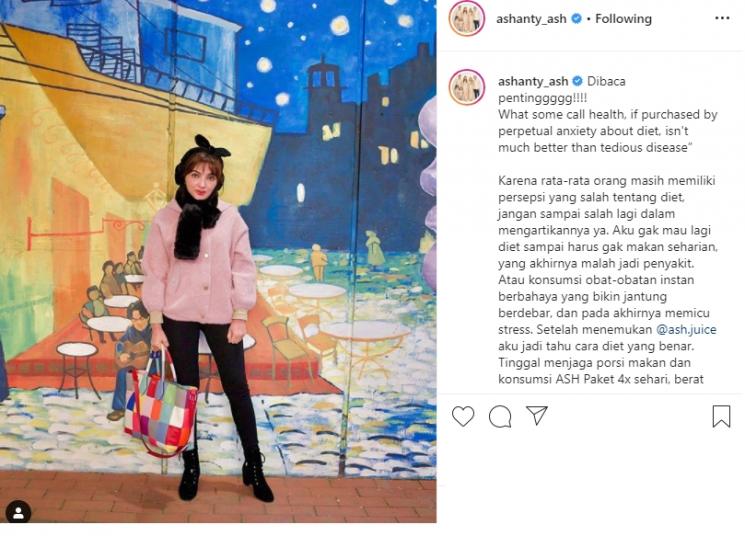The height and width of the screenshot is (536, 745).
Task: Show tagged people icon on photo
Action: [19, 513]
